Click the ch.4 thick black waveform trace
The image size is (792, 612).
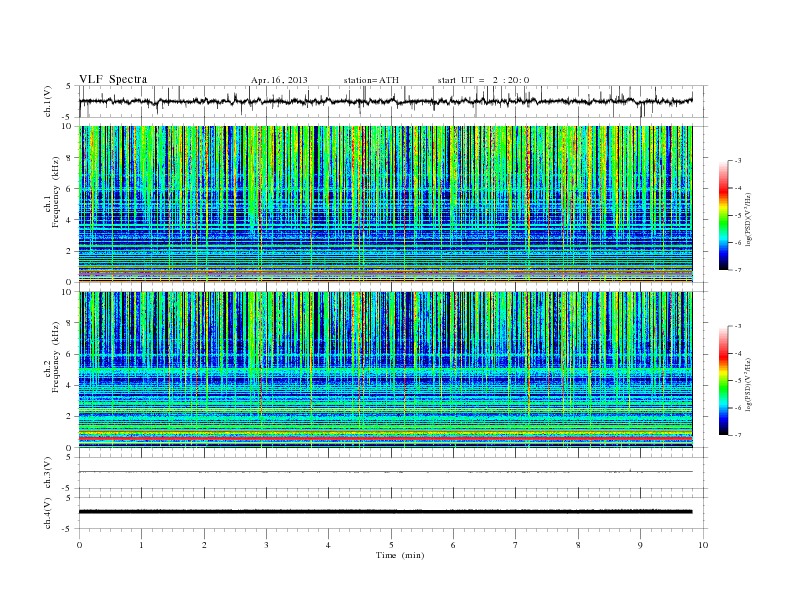click(x=385, y=512)
